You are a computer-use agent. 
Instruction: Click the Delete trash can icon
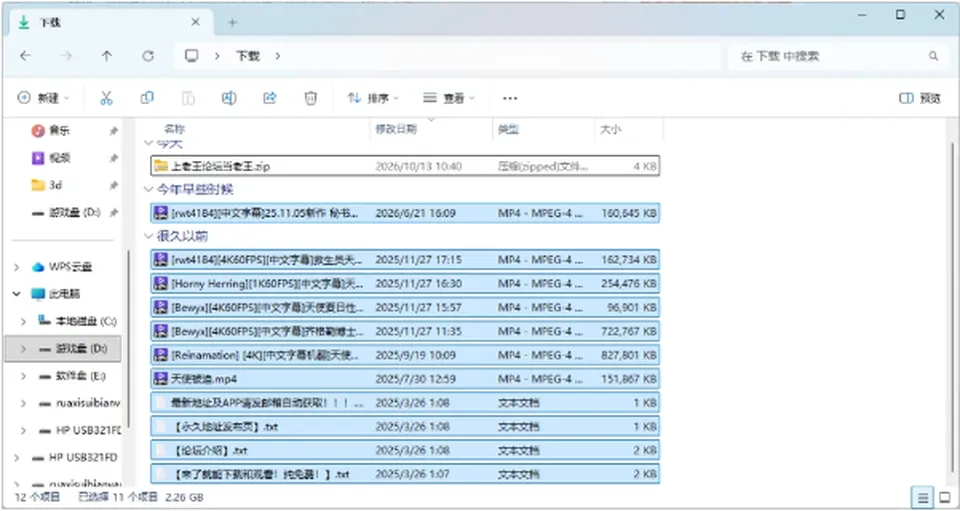[311, 98]
